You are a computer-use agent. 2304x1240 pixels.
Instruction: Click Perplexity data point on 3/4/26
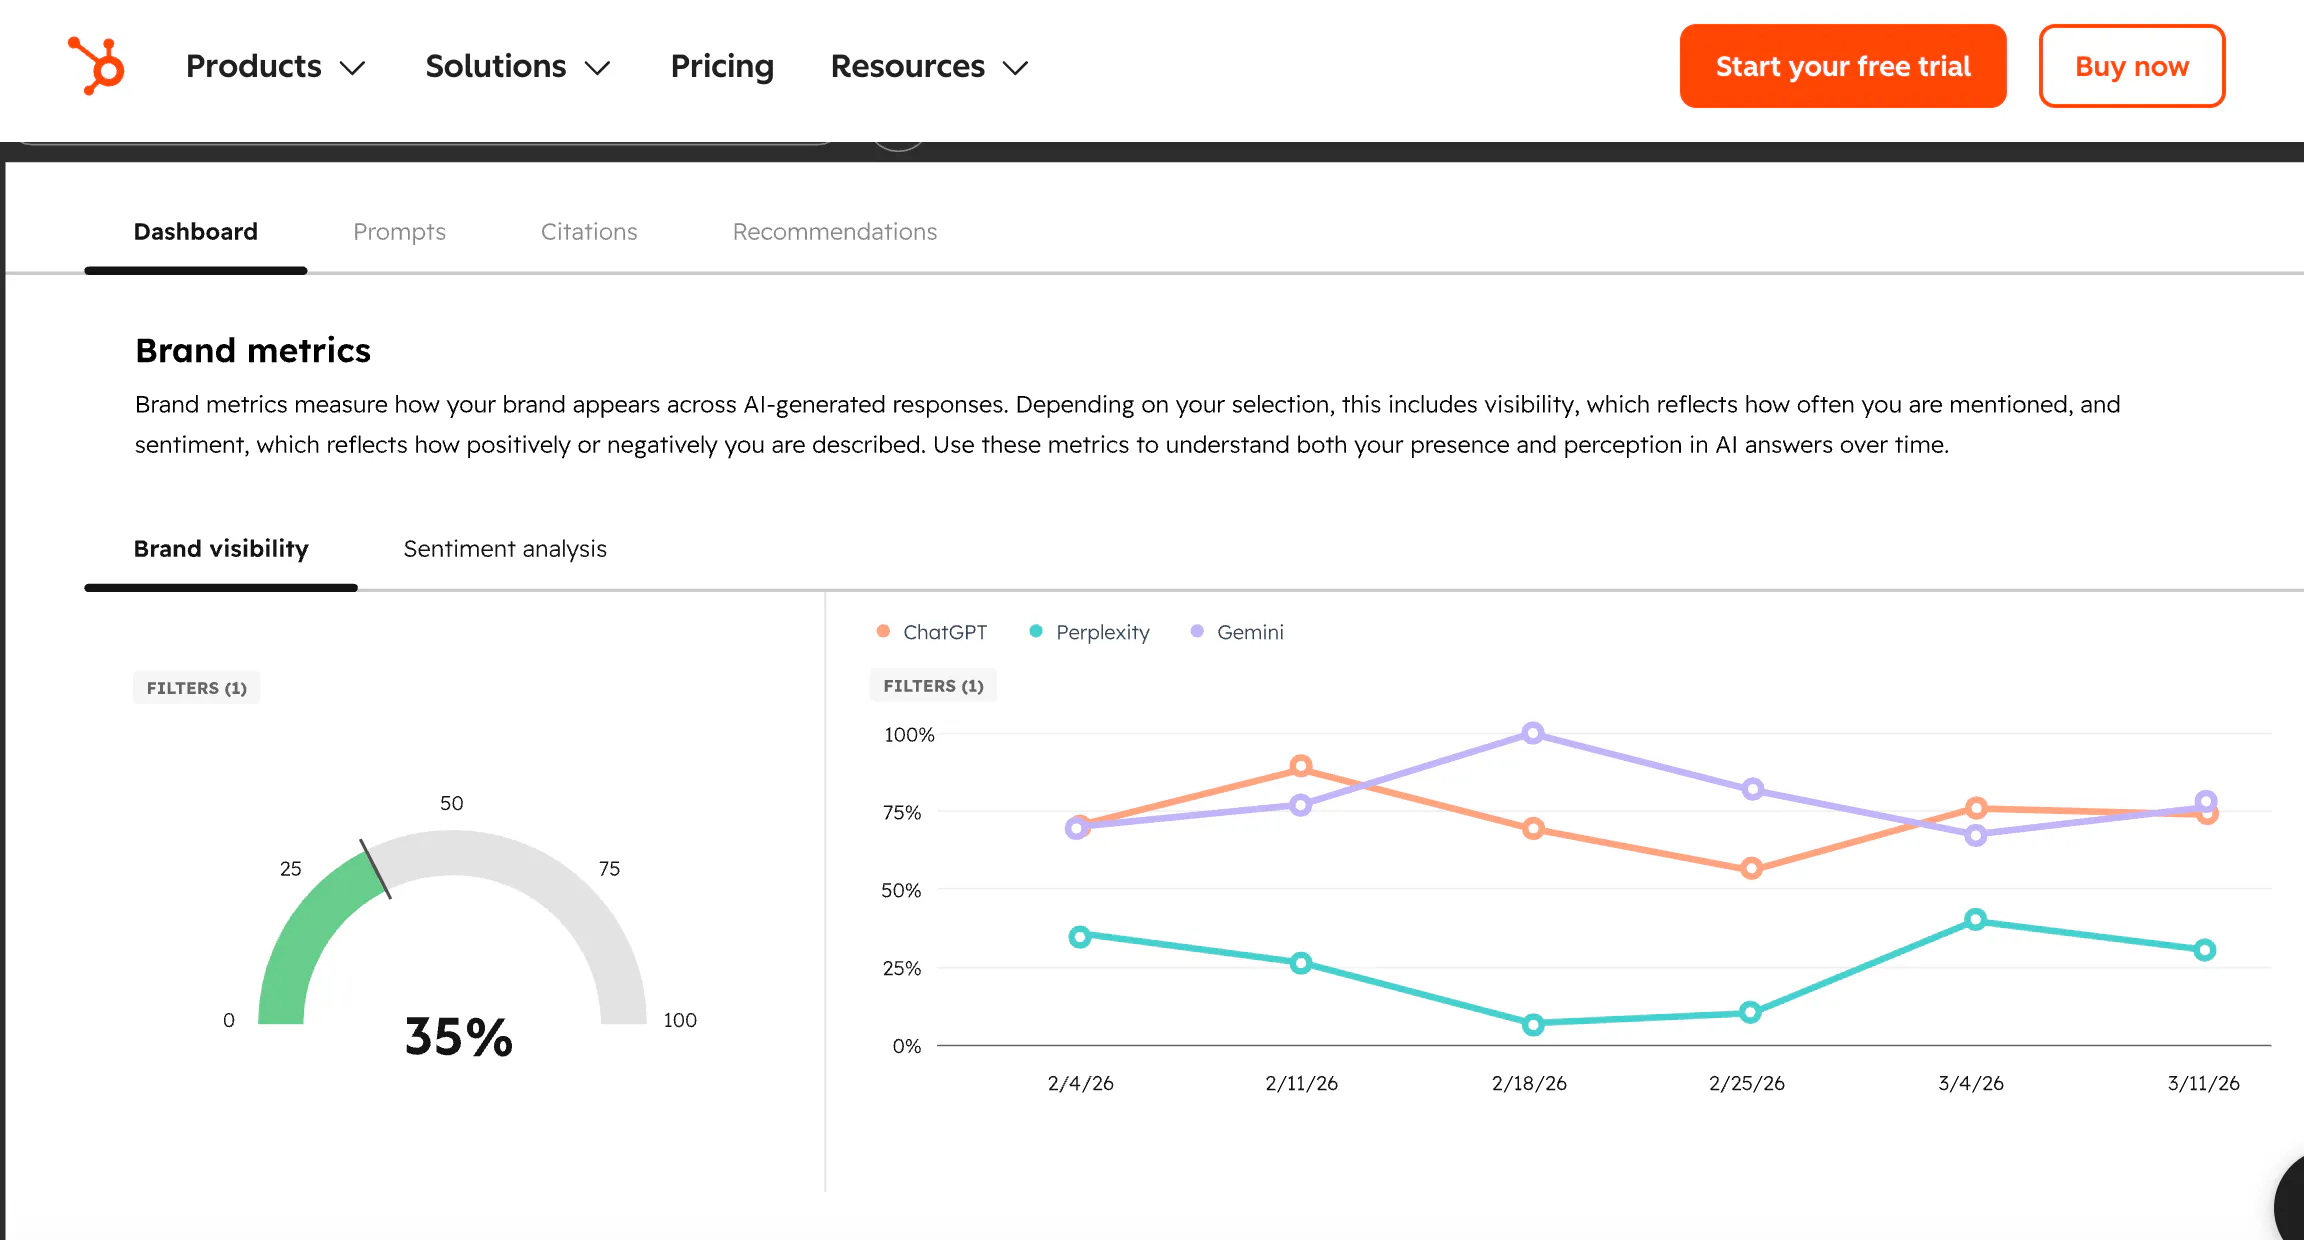pos(1975,920)
